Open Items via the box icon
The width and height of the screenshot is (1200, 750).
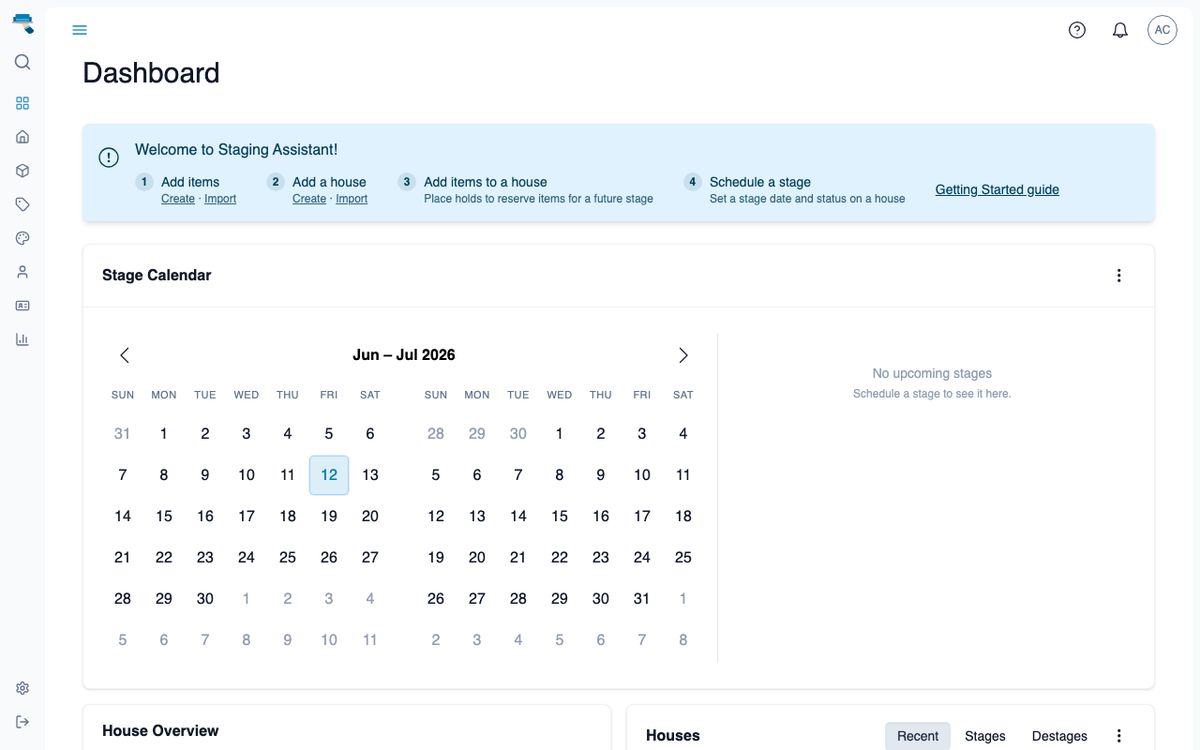click(x=22, y=171)
